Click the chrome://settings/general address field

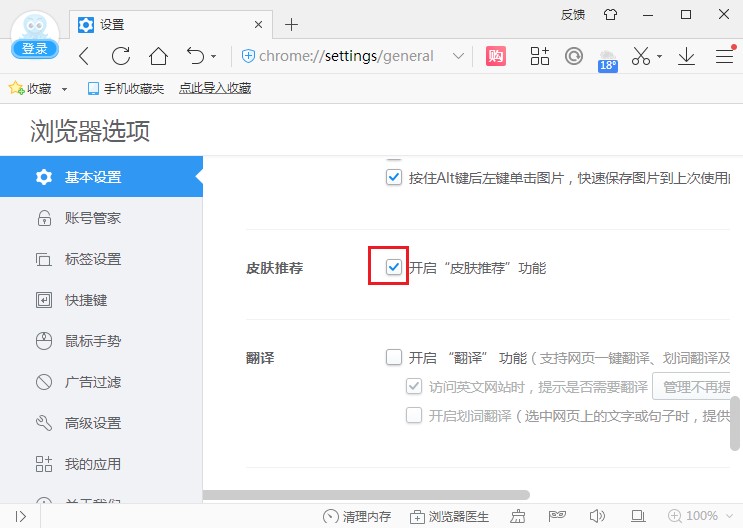(x=346, y=56)
